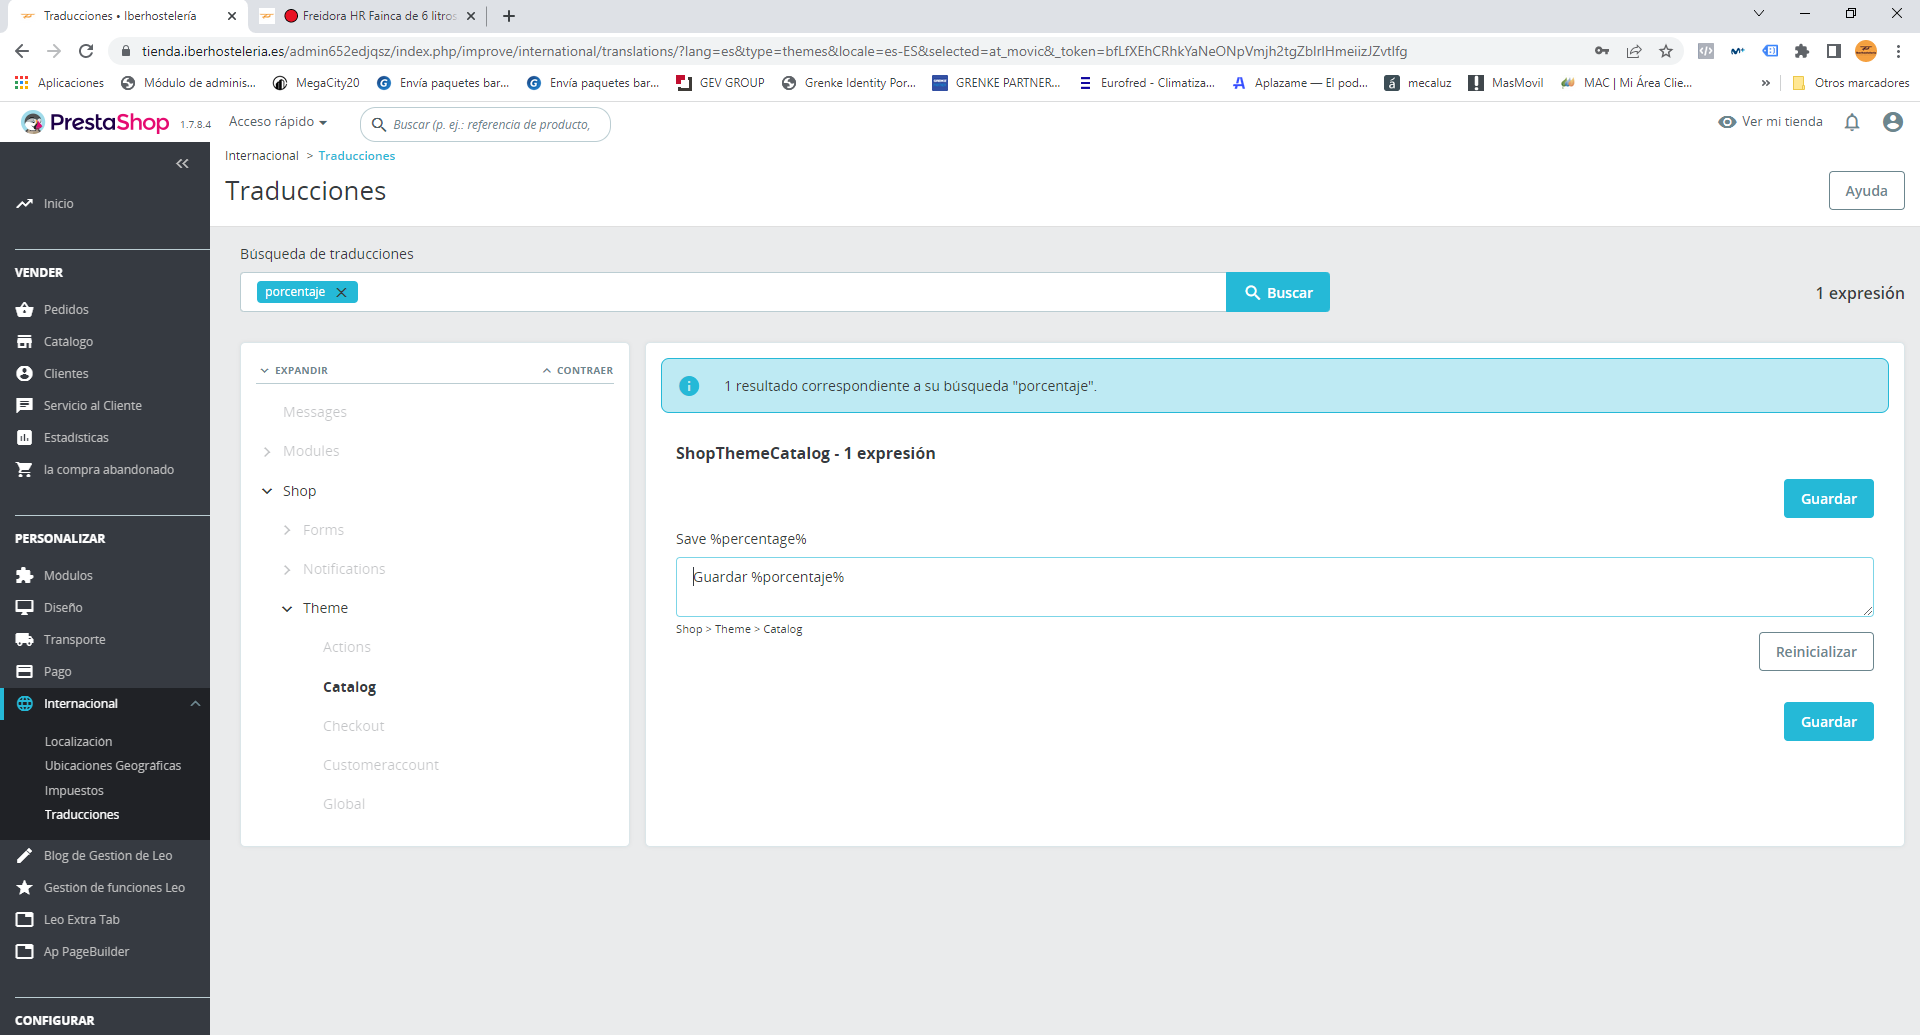Click the upper Guardar button
This screenshot has width=1920, height=1035.
pyautogui.click(x=1828, y=499)
